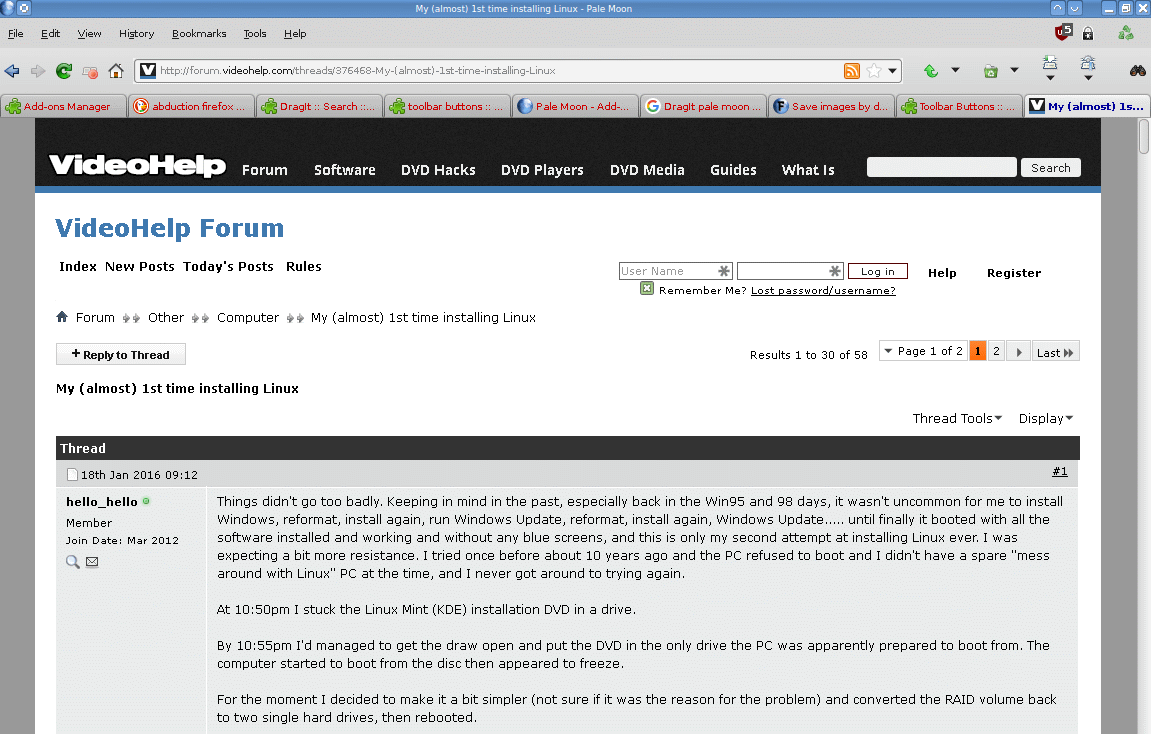Open the File menu
This screenshot has height=734, width=1151.
[15, 34]
